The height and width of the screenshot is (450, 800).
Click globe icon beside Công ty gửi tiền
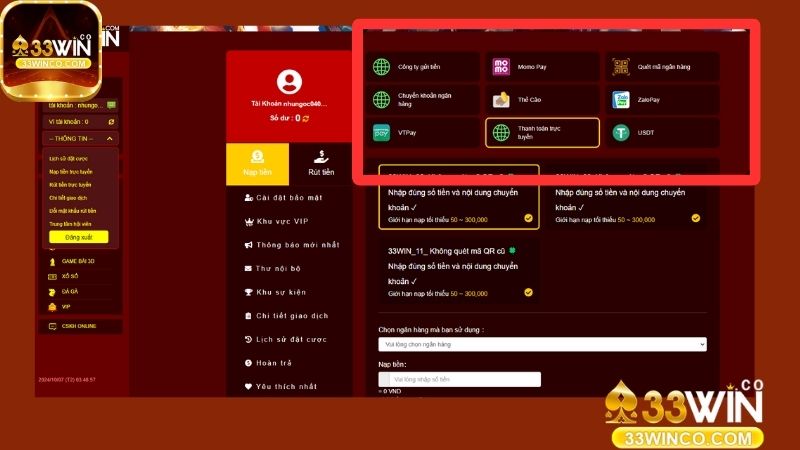pos(381,66)
